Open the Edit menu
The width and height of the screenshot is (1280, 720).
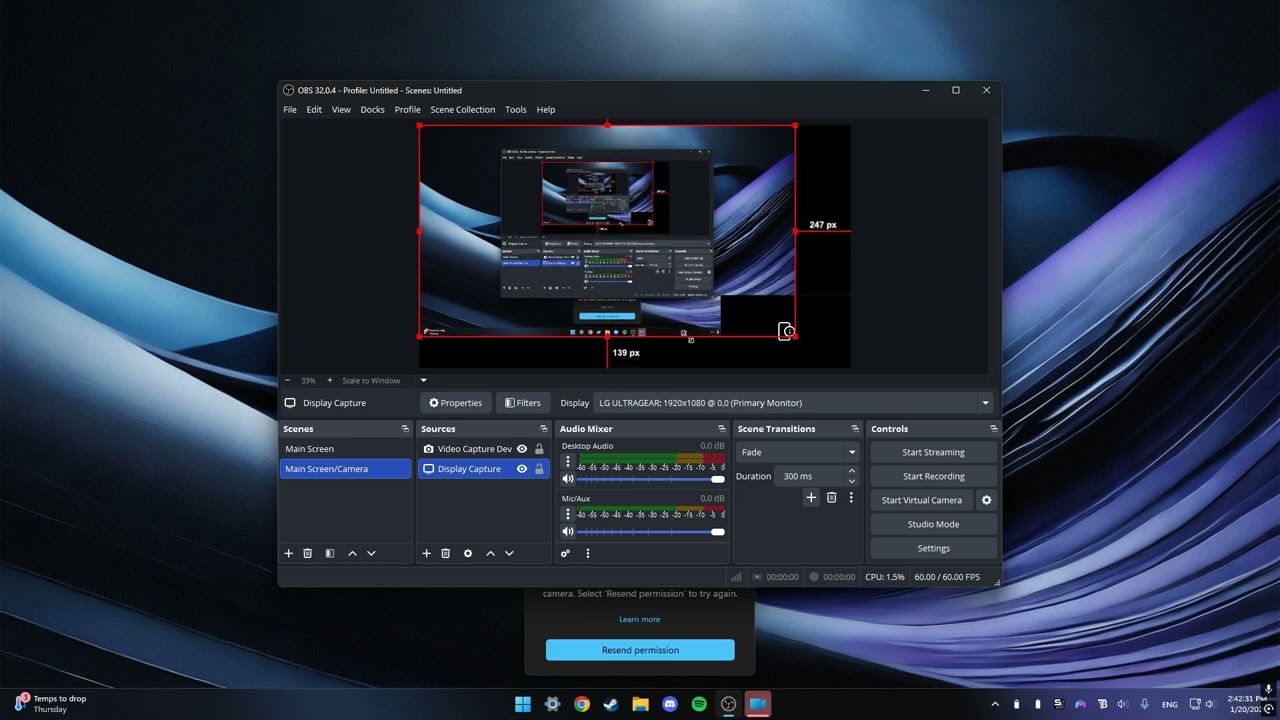point(314,110)
